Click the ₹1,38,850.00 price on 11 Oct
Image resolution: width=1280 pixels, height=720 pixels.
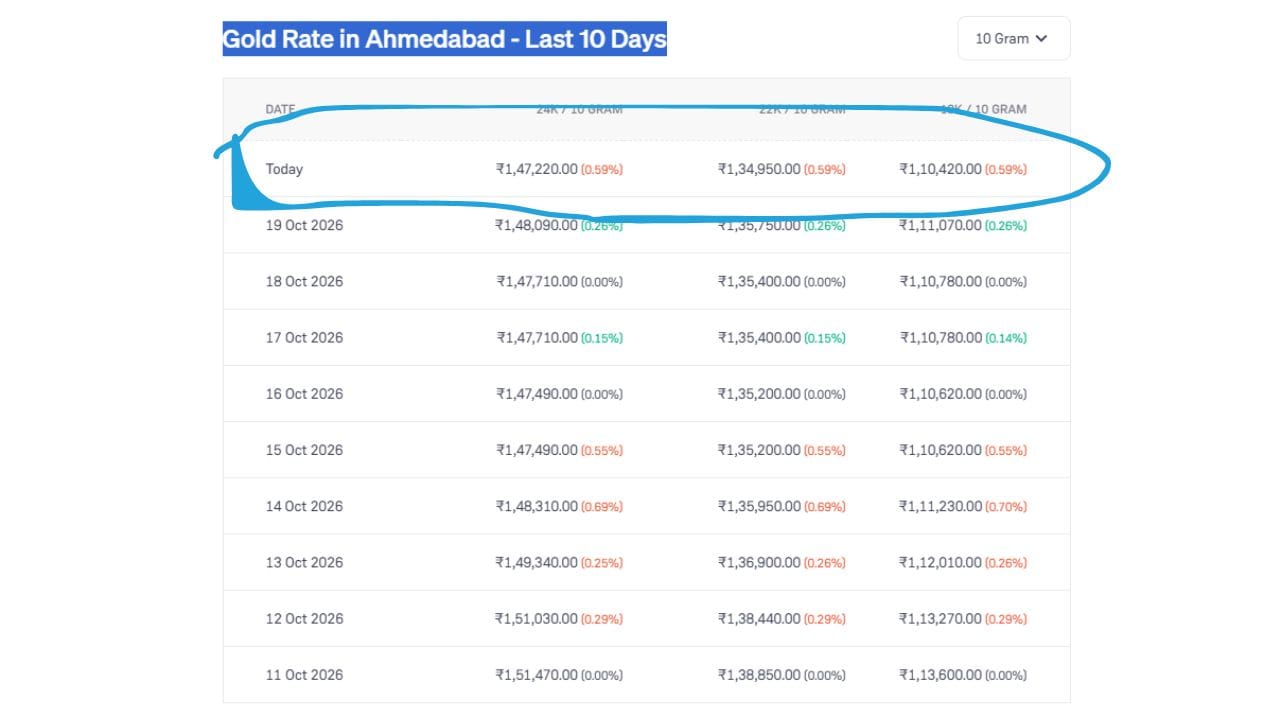pyautogui.click(x=759, y=674)
